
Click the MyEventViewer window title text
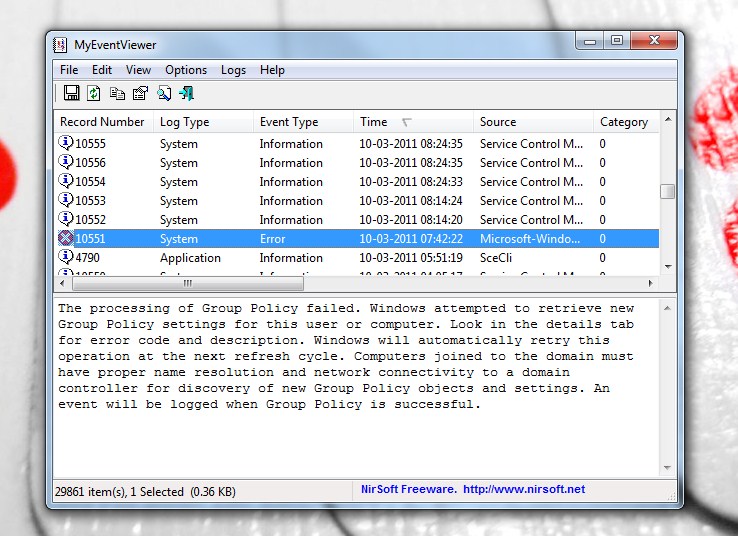tap(115, 45)
